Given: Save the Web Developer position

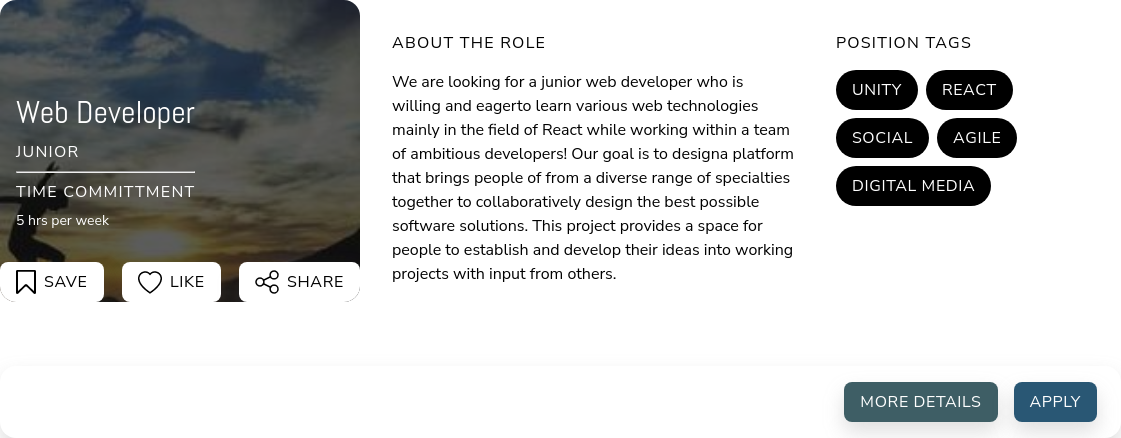Looking at the screenshot, I should pyautogui.click(x=51, y=282).
